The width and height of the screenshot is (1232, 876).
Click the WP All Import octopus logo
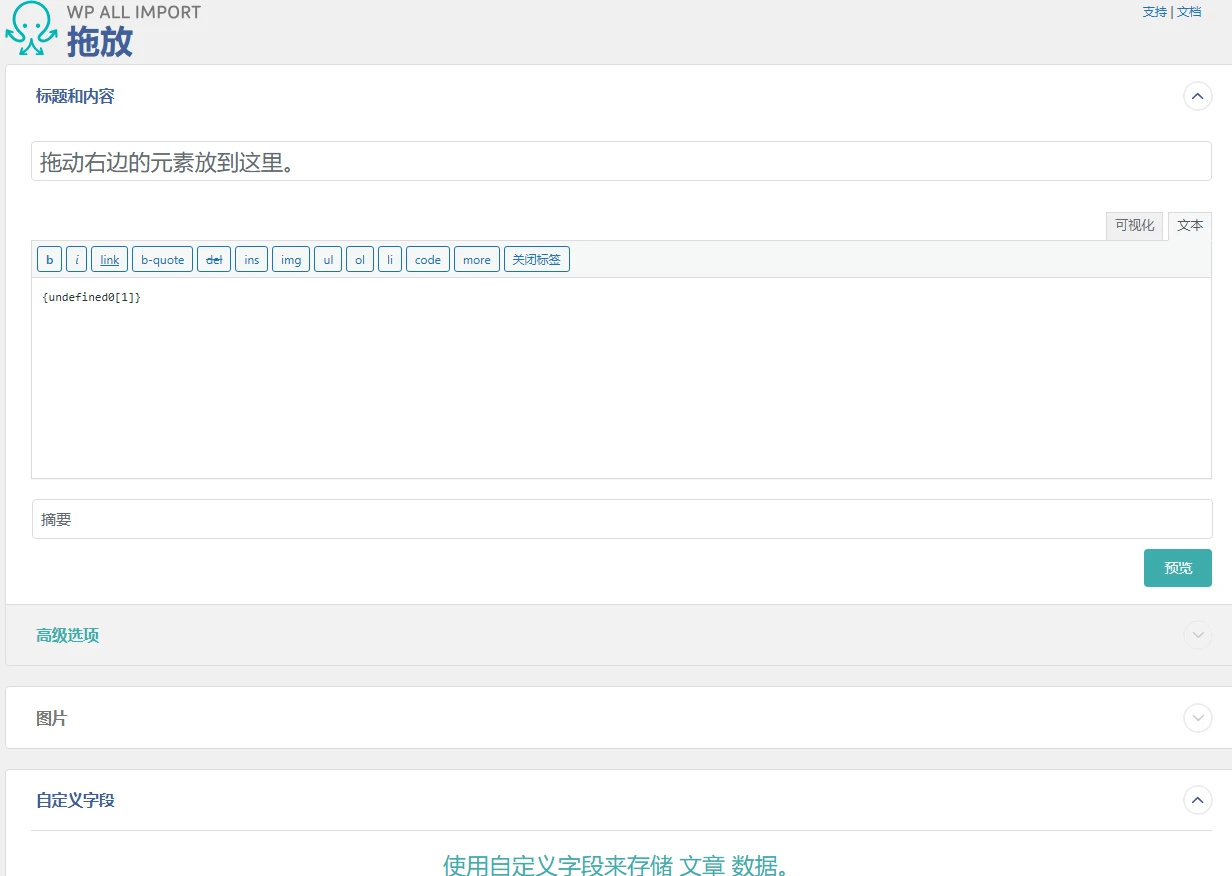click(29, 28)
